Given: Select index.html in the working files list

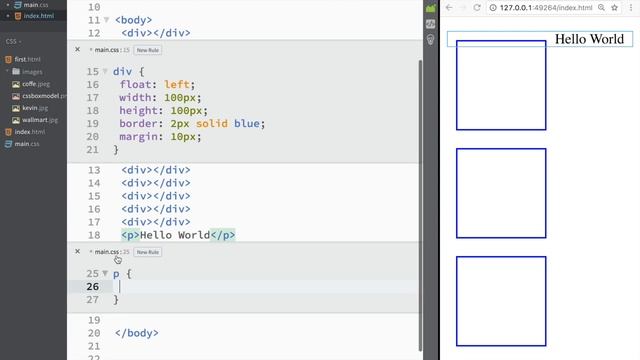Looking at the screenshot, I should coord(39,16).
